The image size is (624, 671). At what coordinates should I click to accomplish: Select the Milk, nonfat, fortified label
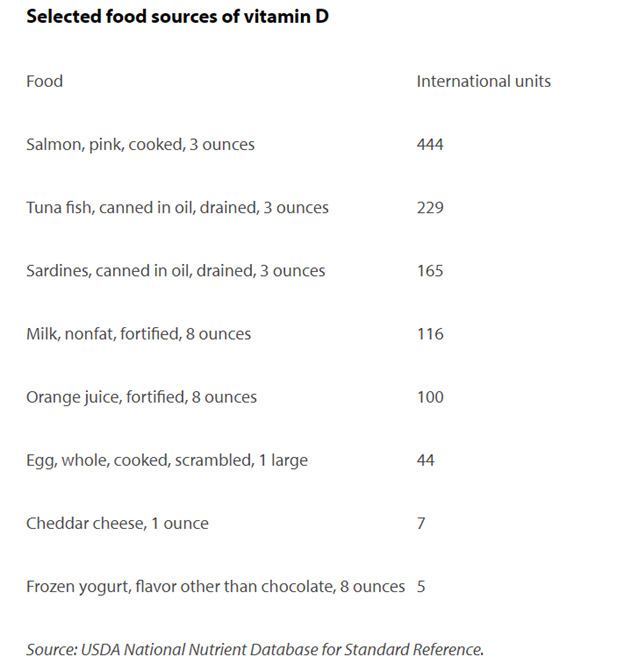click(x=138, y=333)
